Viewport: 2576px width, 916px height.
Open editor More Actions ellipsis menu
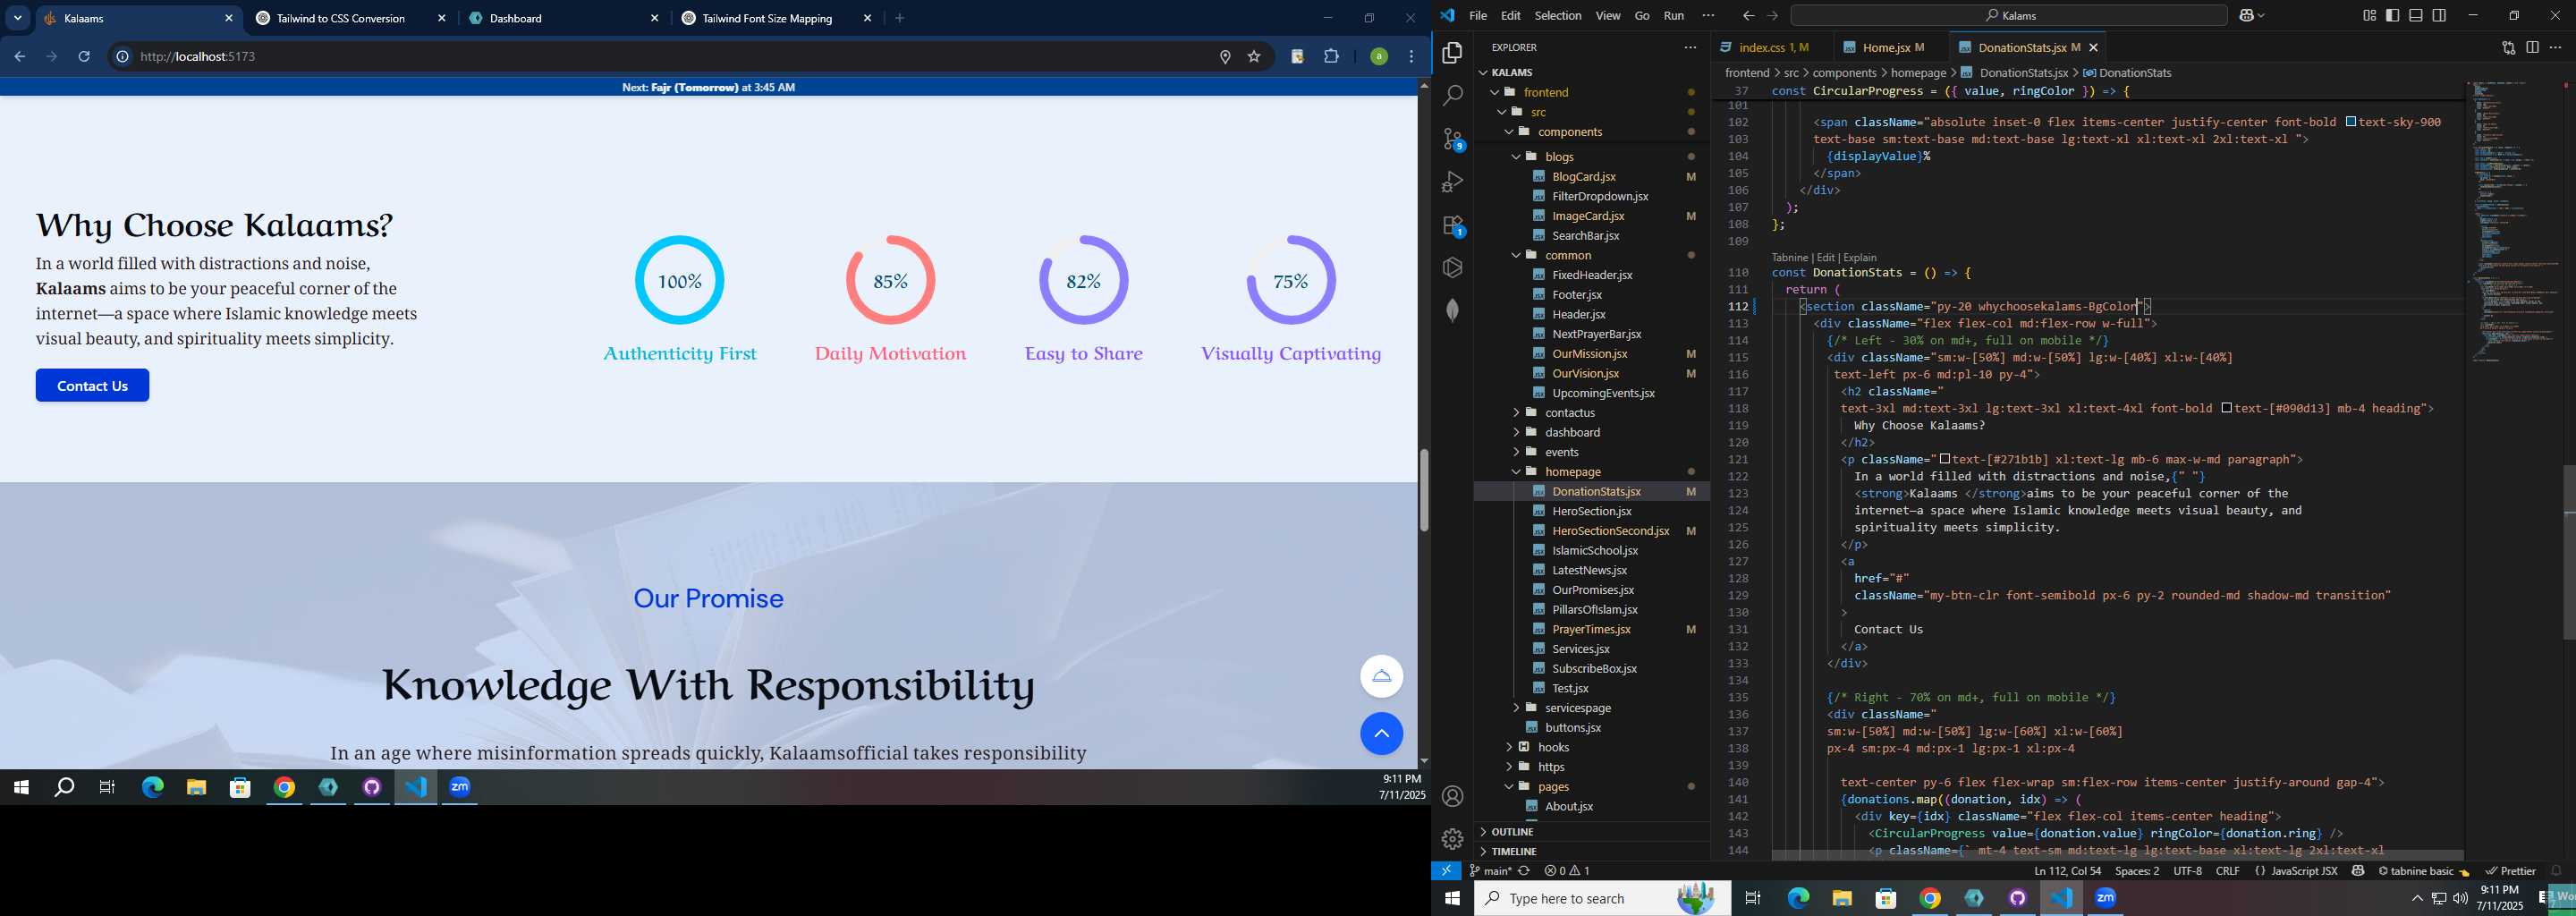pyautogui.click(x=2555, y=47)
